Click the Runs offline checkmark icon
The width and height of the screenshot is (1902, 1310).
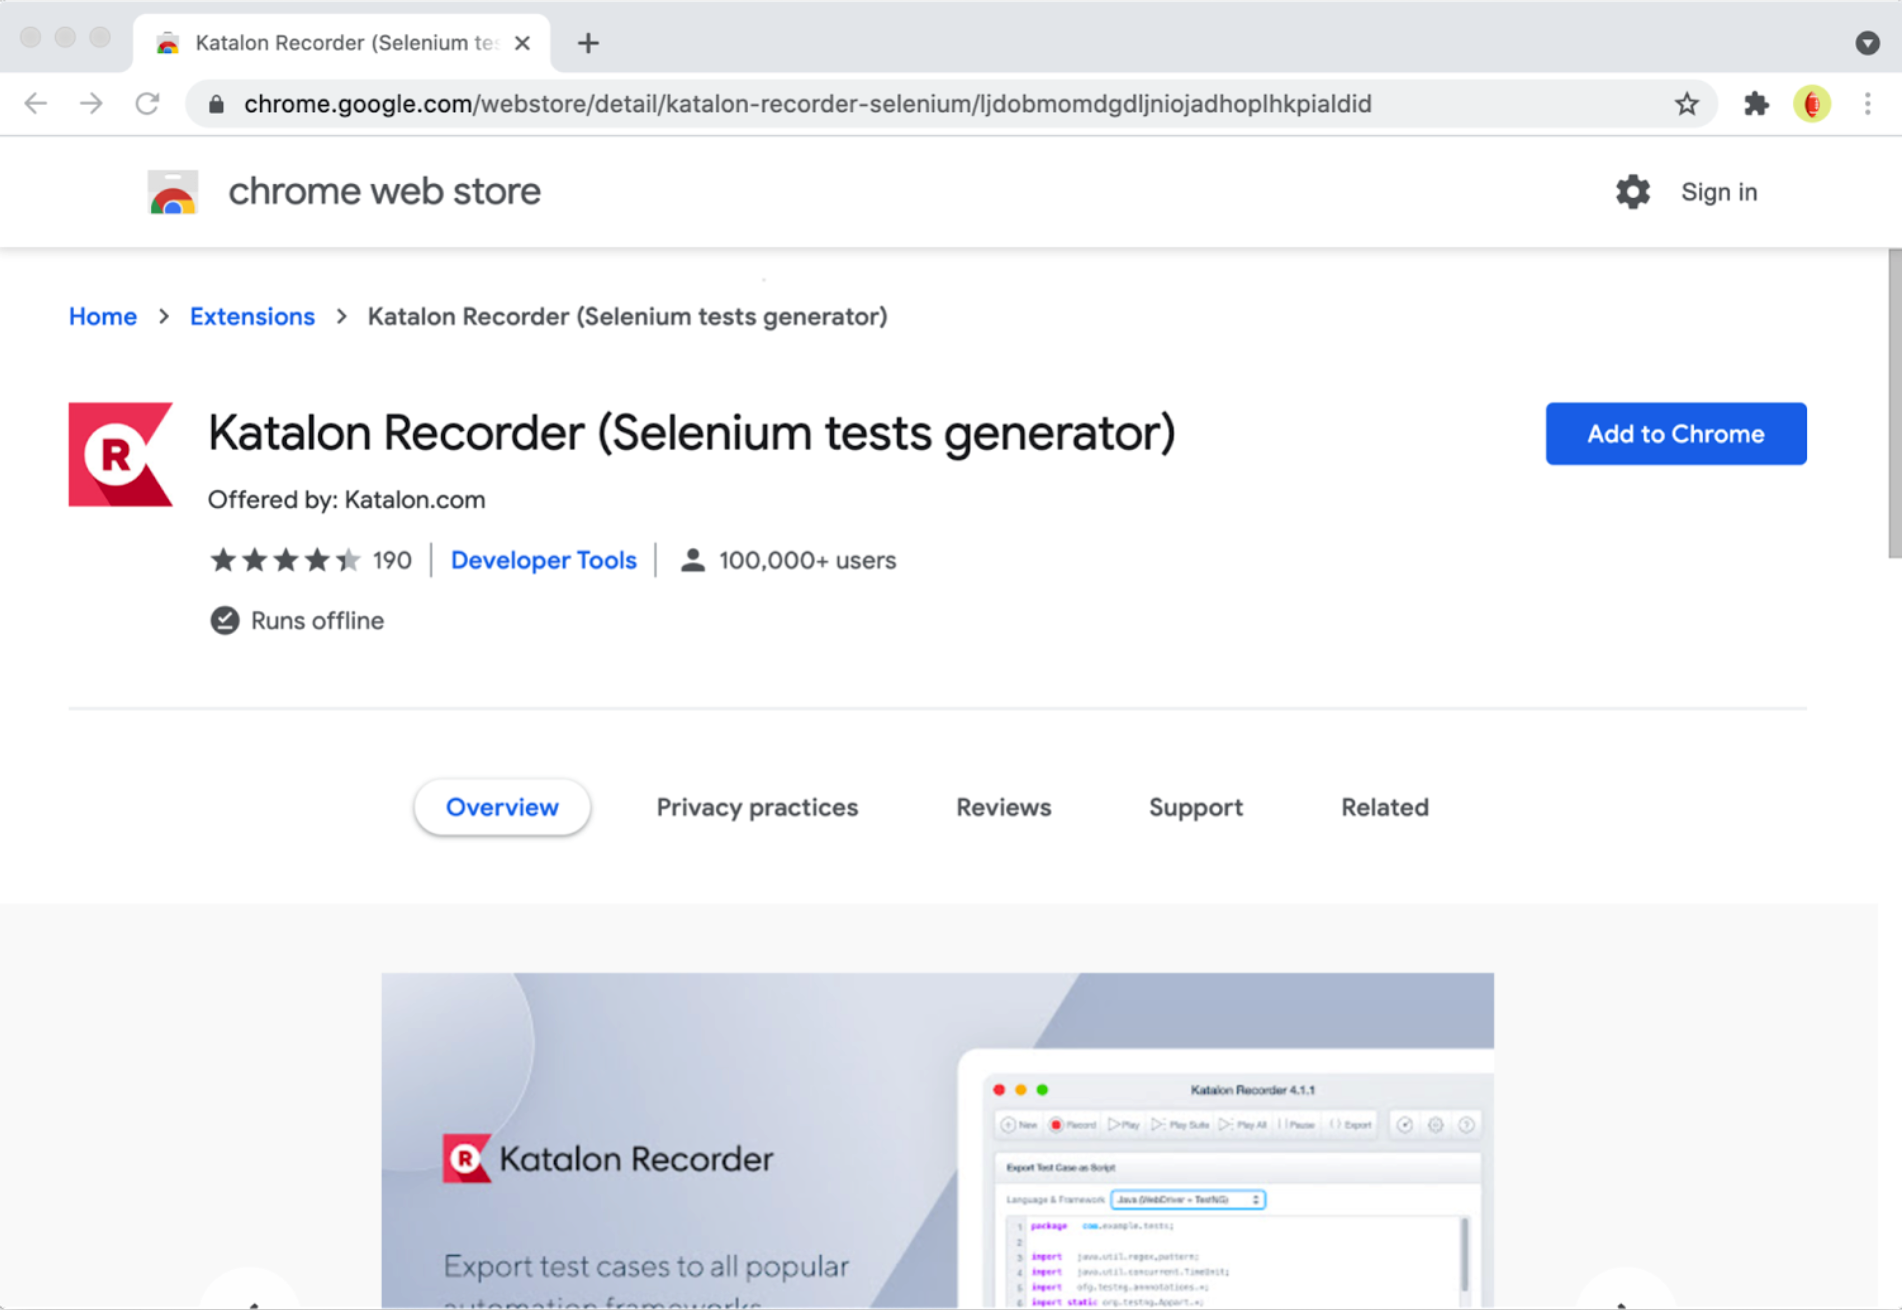pyautogui.click(x=225, y=621)
